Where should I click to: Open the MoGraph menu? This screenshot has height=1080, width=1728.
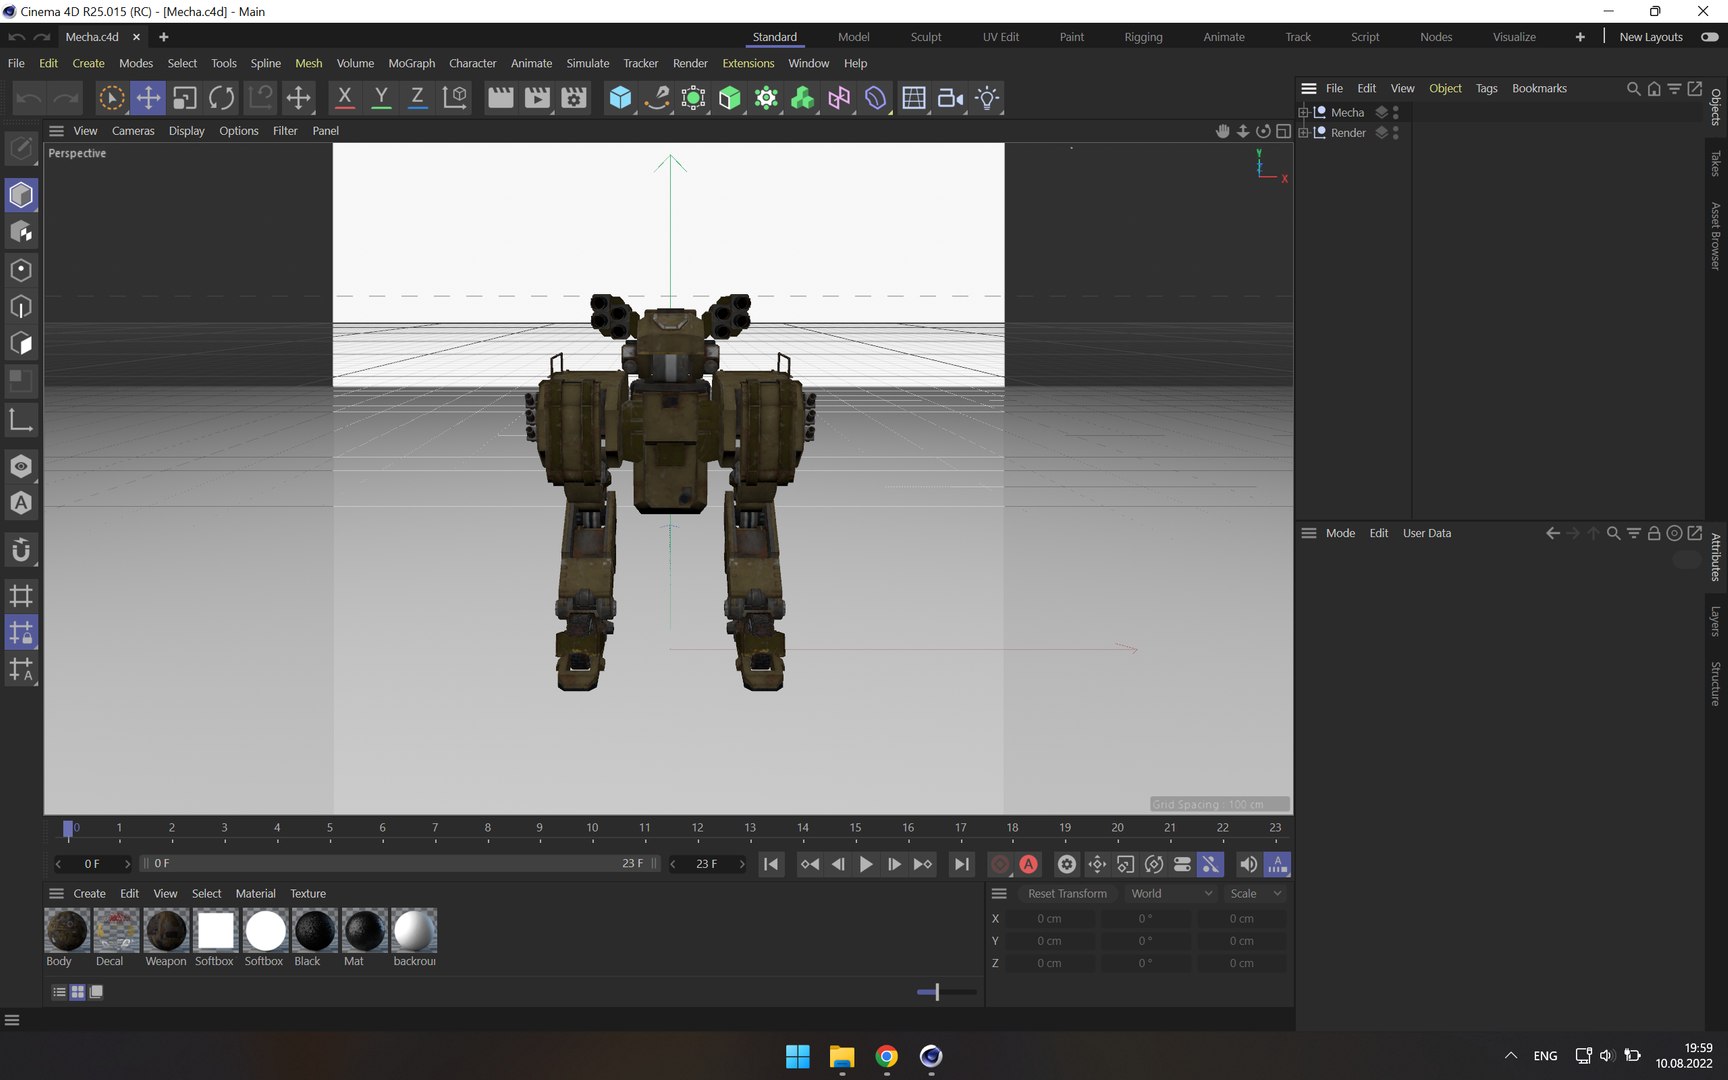pos(411,63)
